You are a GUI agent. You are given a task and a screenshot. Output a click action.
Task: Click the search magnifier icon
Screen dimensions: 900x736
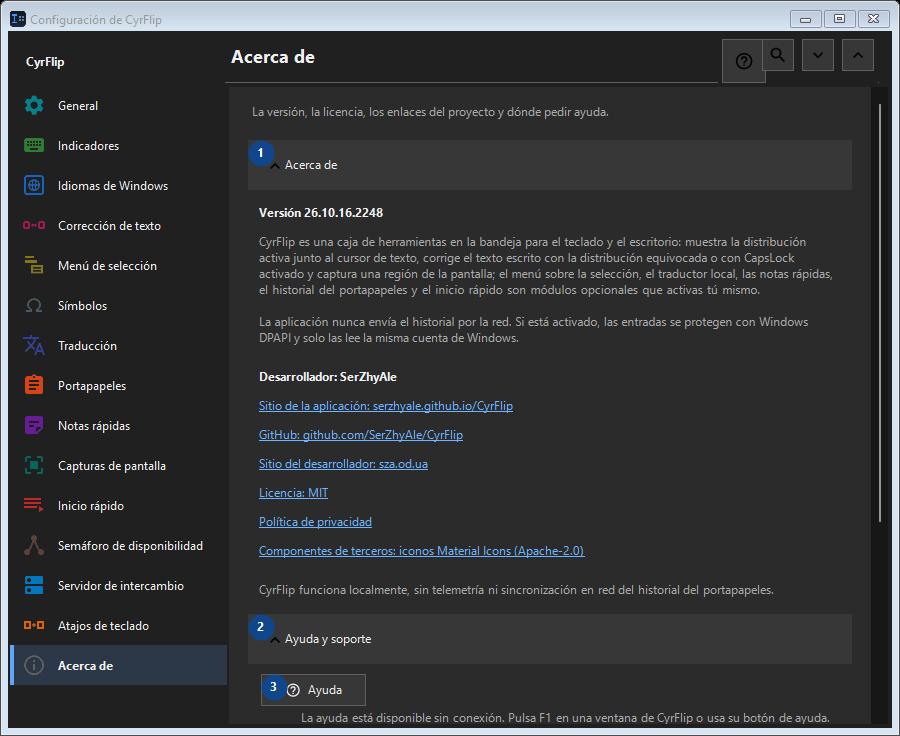778,55
